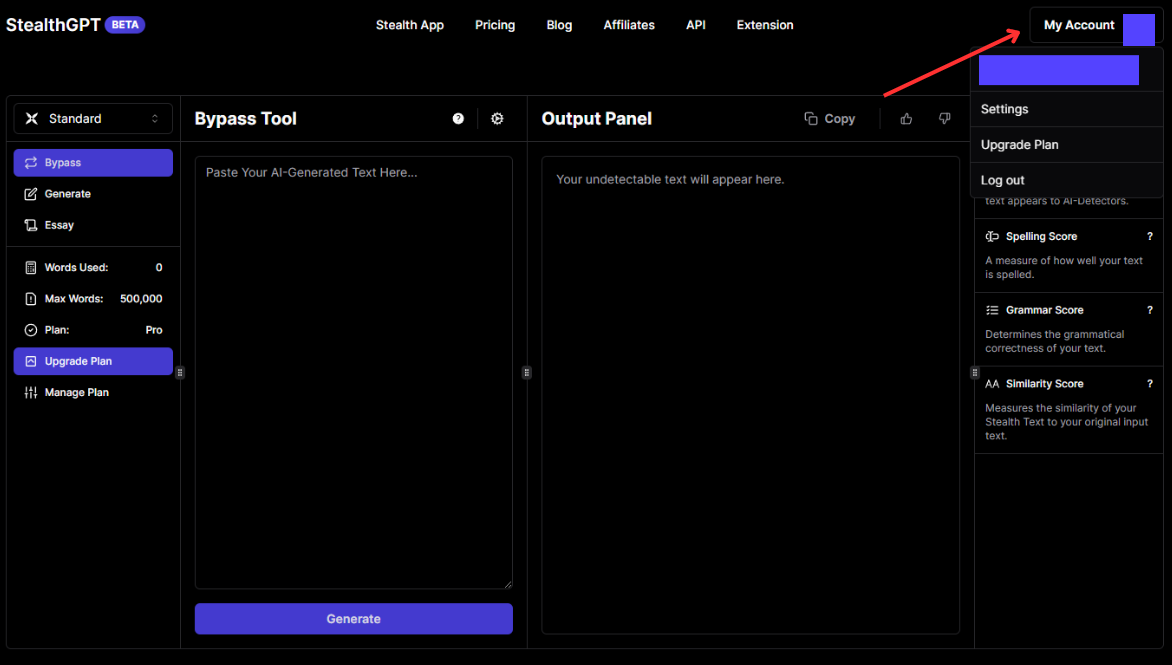
Task: Open the Blog nav link
Action: [x=559, y=25]
